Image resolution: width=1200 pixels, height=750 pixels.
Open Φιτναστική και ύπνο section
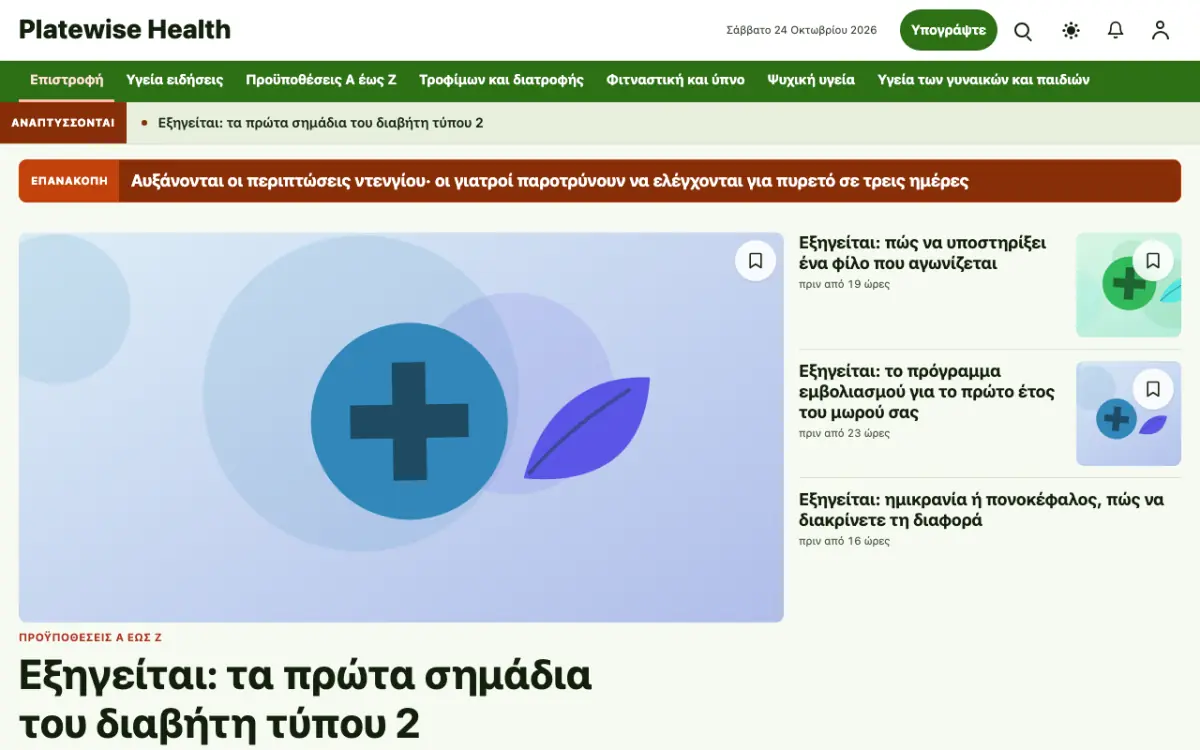[675, 80]
